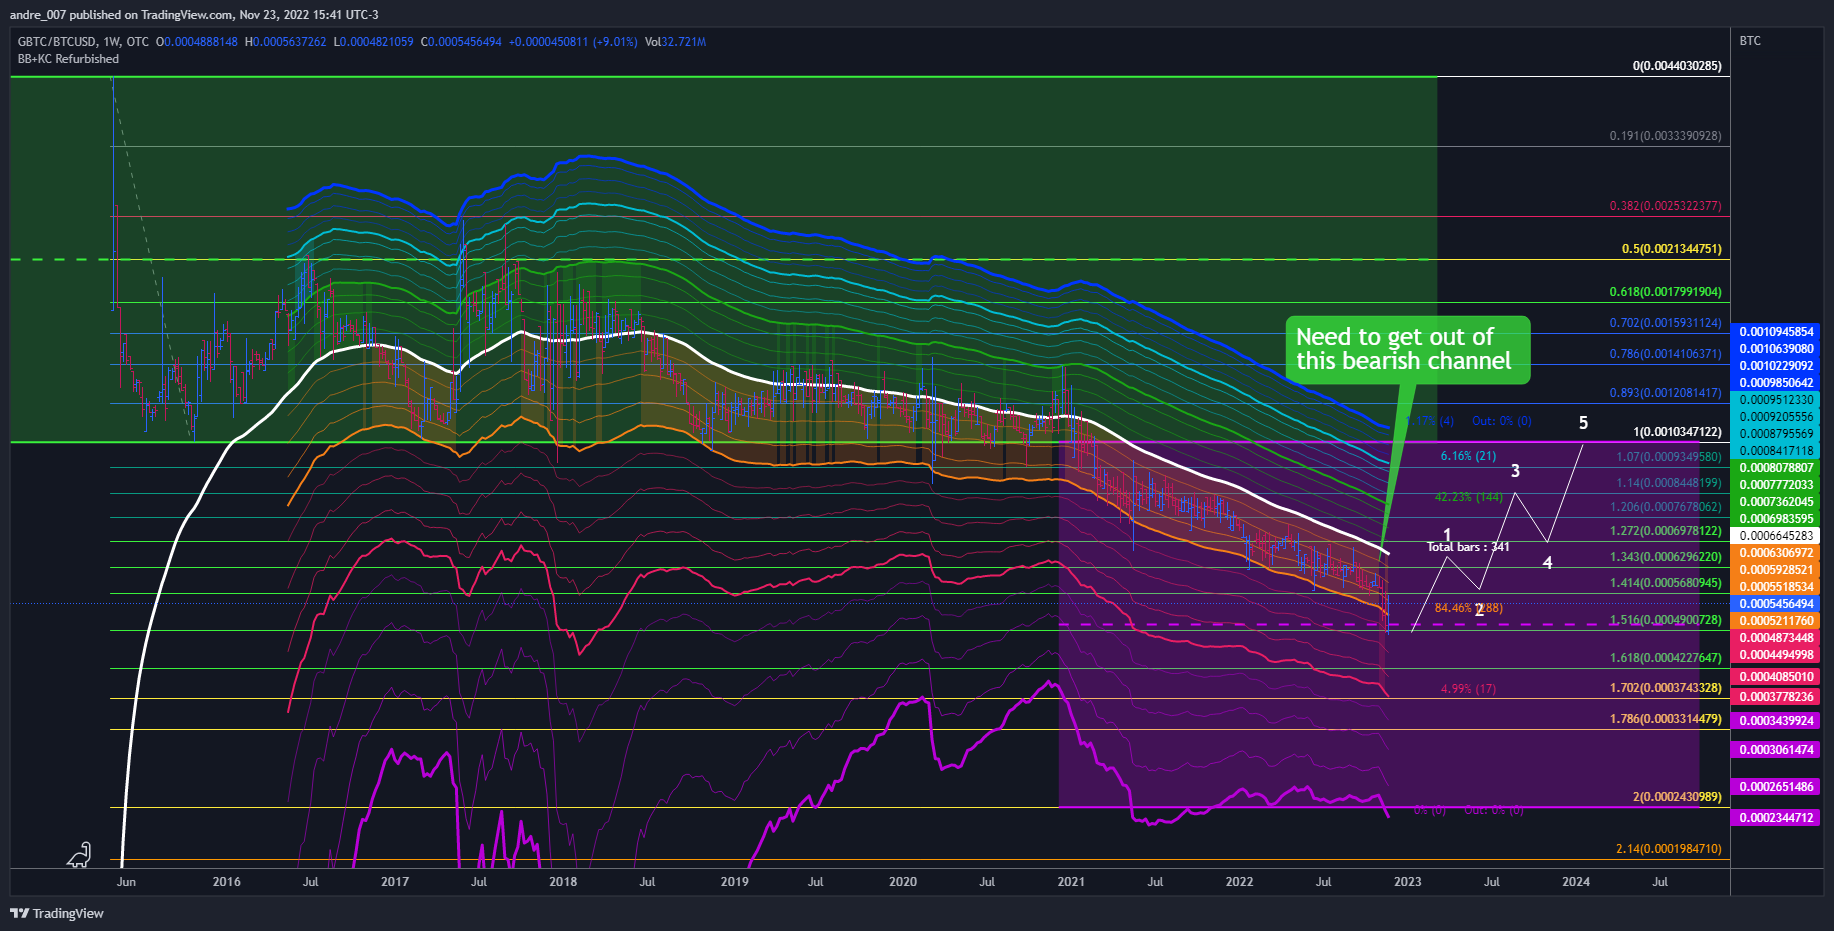1834x931 pixels.
Task: Click the low price L0.0004821059
Action: click(x=373, y=42)
